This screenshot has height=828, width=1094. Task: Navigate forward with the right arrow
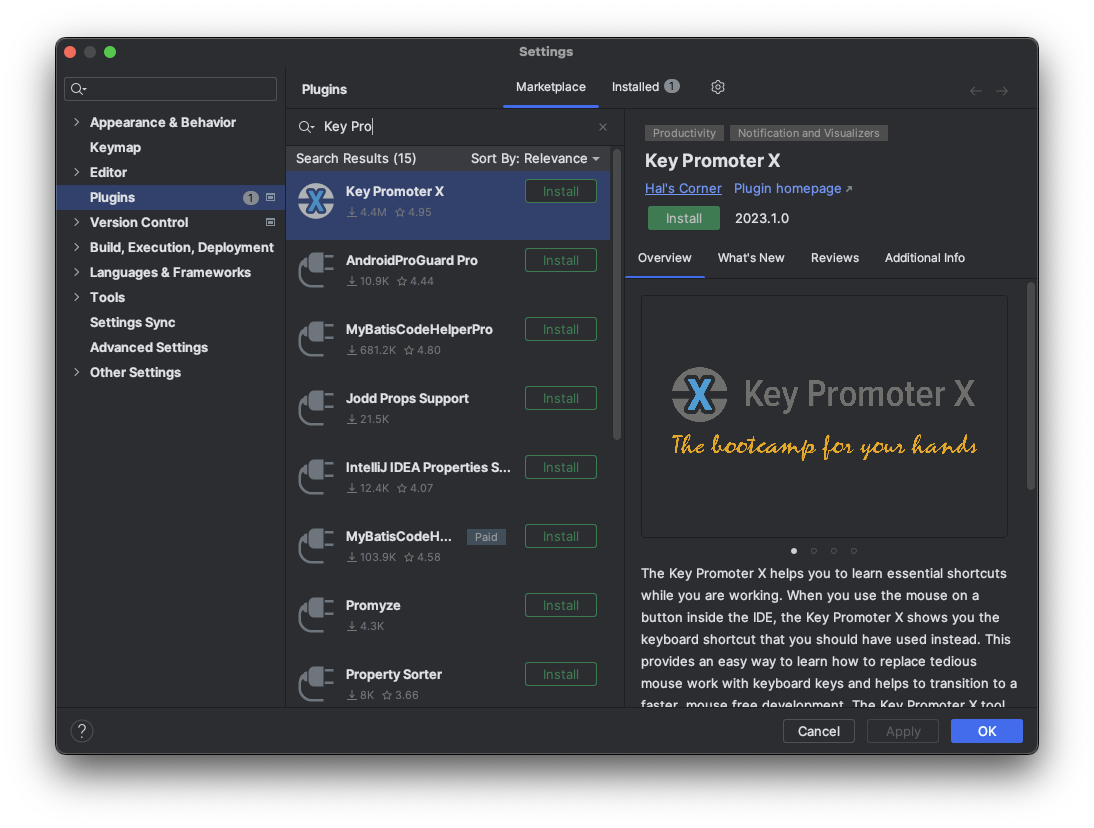click(x=1002, y=91)
